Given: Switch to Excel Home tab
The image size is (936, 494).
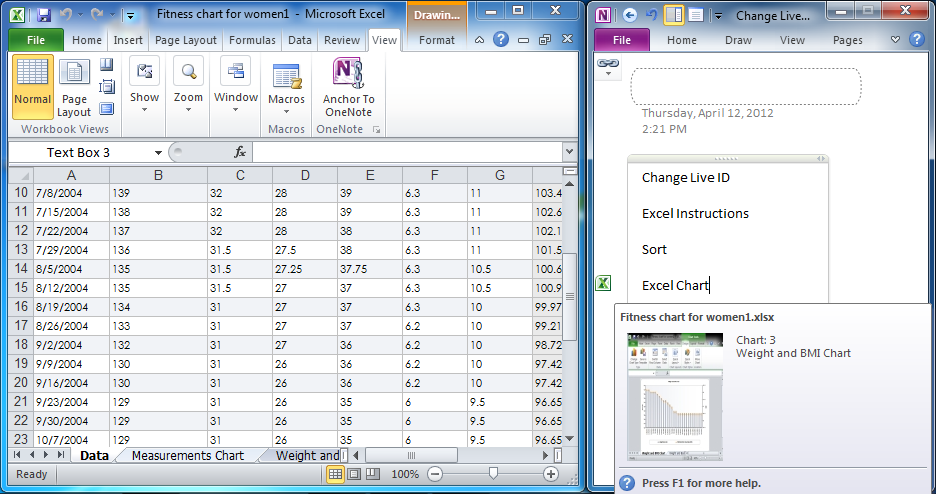Looking at the screenshot, I should 87,40.
